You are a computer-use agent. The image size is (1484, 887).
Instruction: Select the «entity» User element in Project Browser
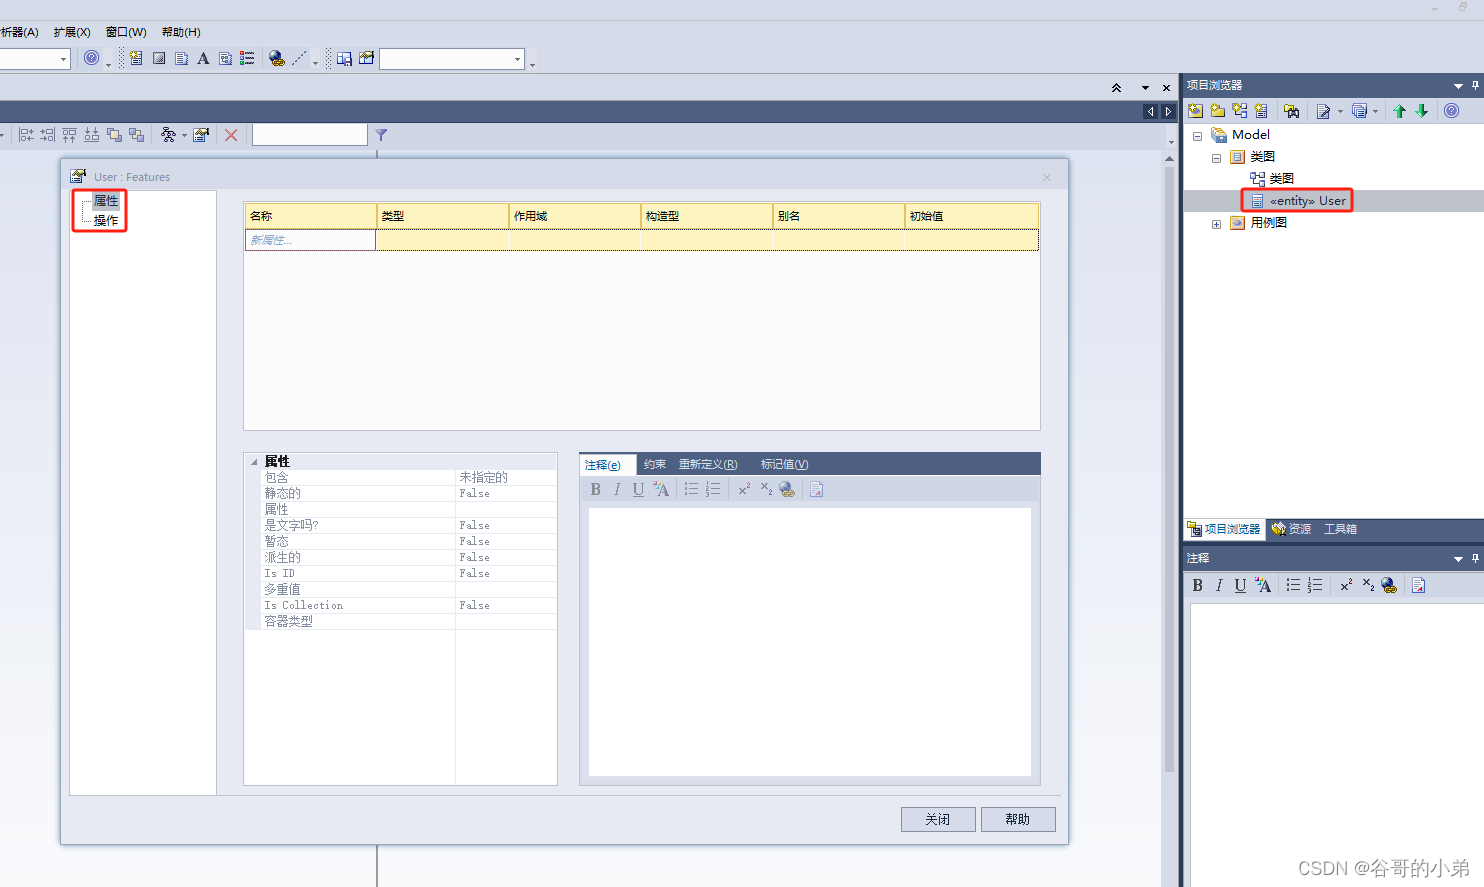(x=1307, y=201)
